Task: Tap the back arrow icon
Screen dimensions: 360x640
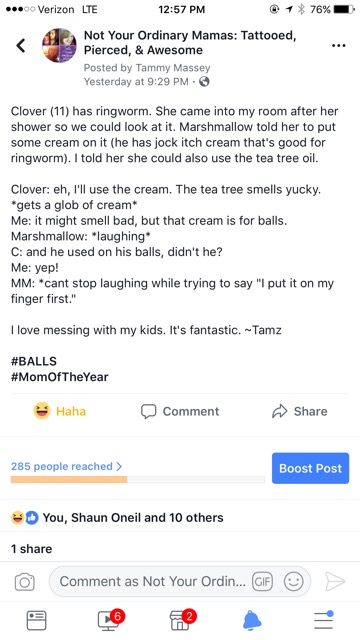Action: 21,45
